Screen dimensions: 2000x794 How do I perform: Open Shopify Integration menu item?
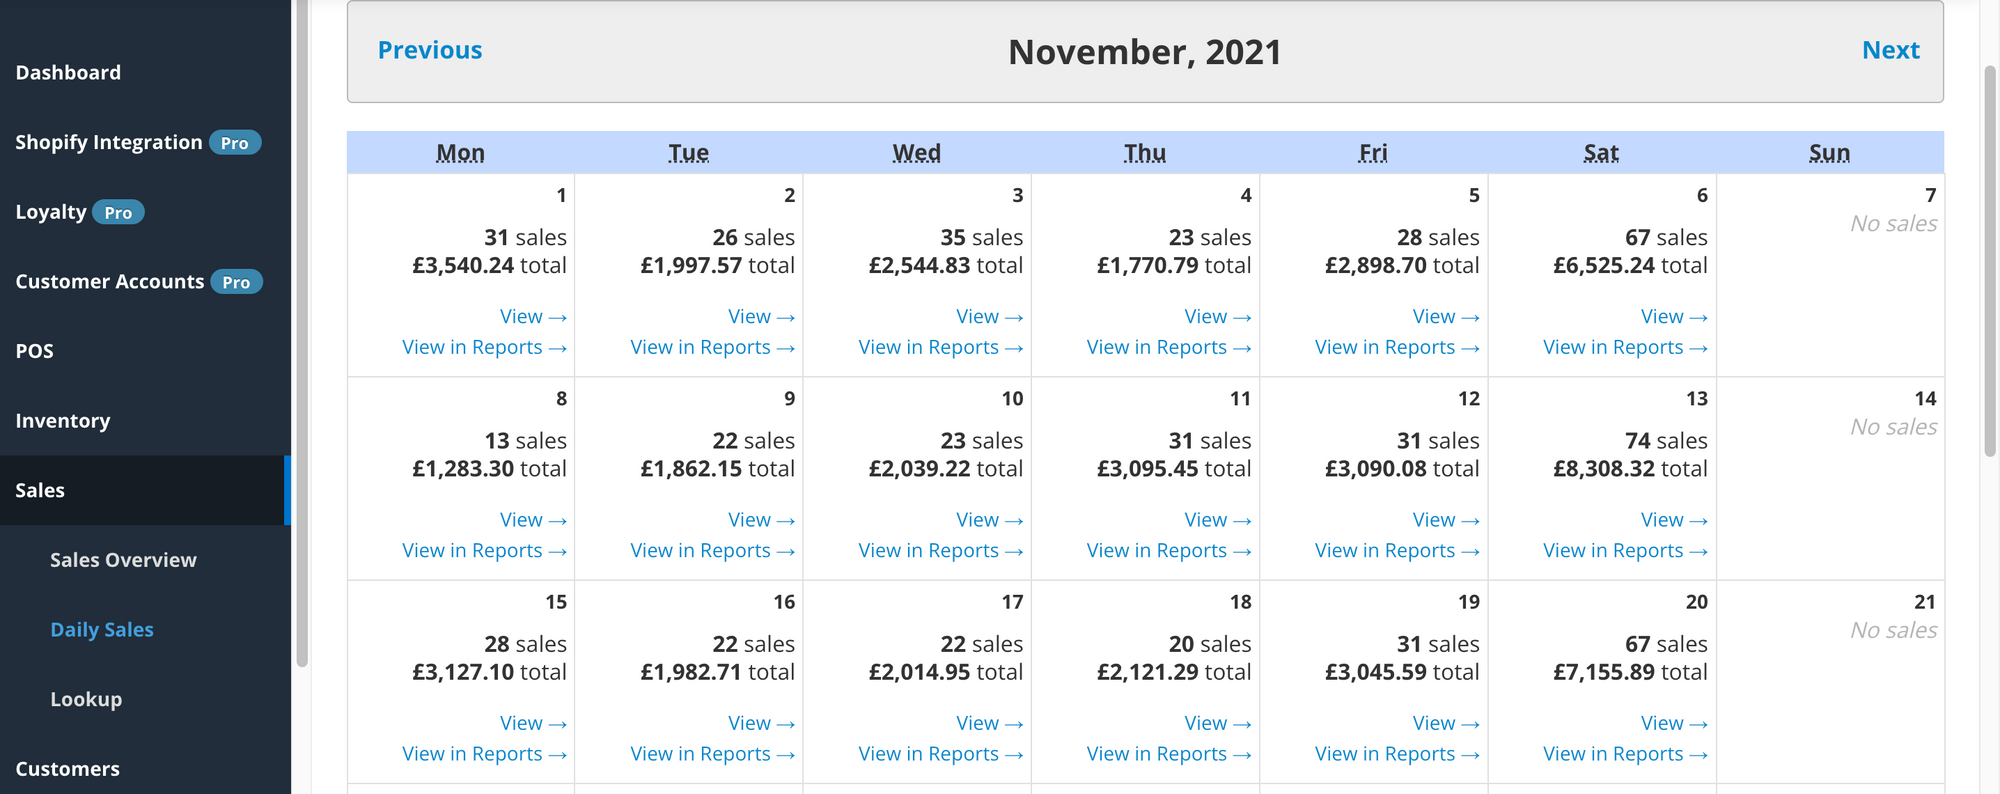tap(109, 142)
